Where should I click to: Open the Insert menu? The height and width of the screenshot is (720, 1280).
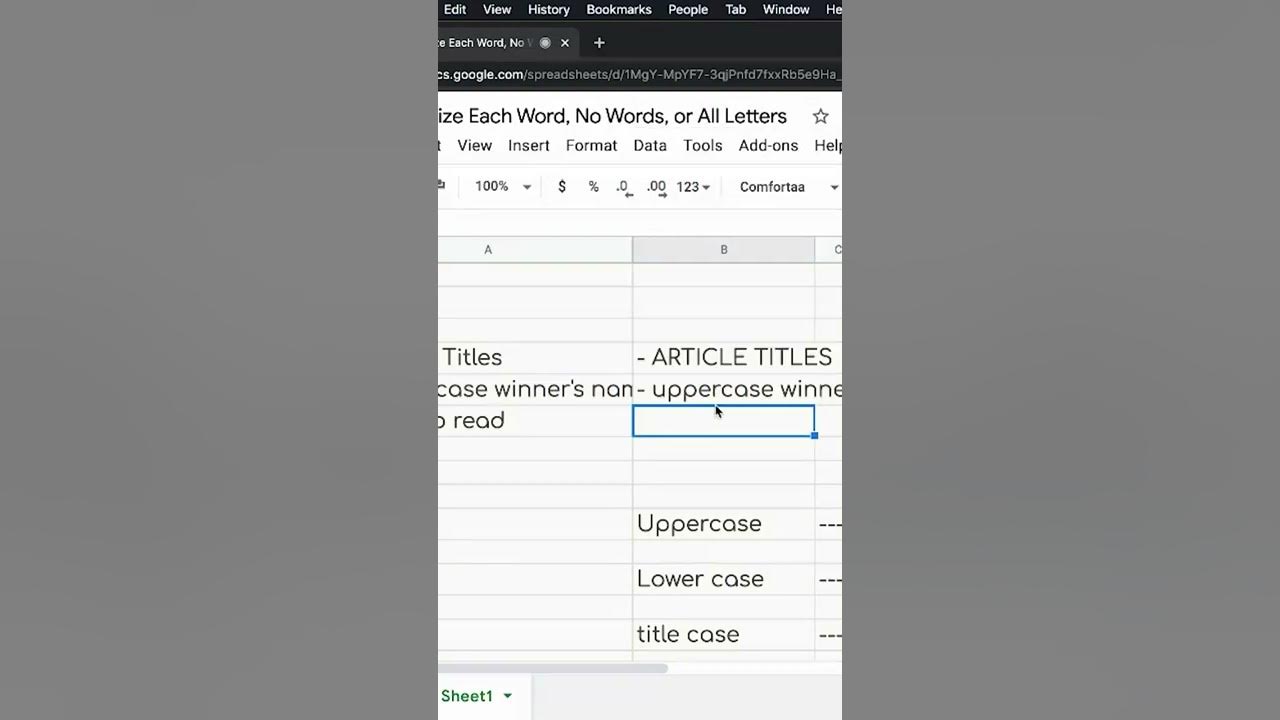[x=529, y=146]
